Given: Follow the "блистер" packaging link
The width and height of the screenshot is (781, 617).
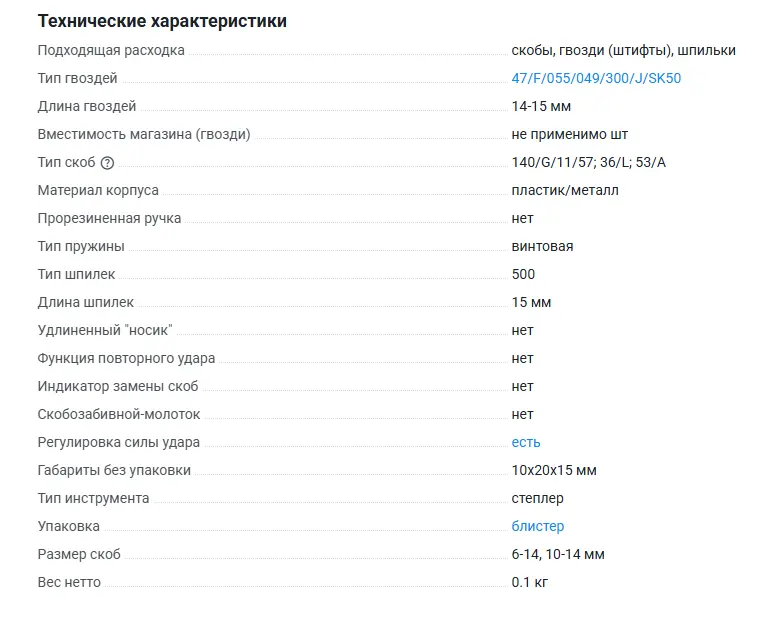Looking at the screenshot, I should (x=538, y=526).
